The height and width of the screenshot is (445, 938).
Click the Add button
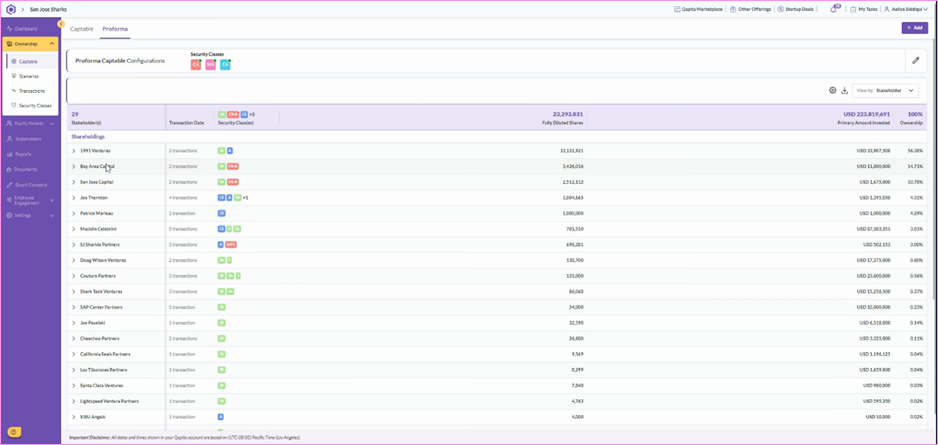pyautogui.click(x=915, y=28)
